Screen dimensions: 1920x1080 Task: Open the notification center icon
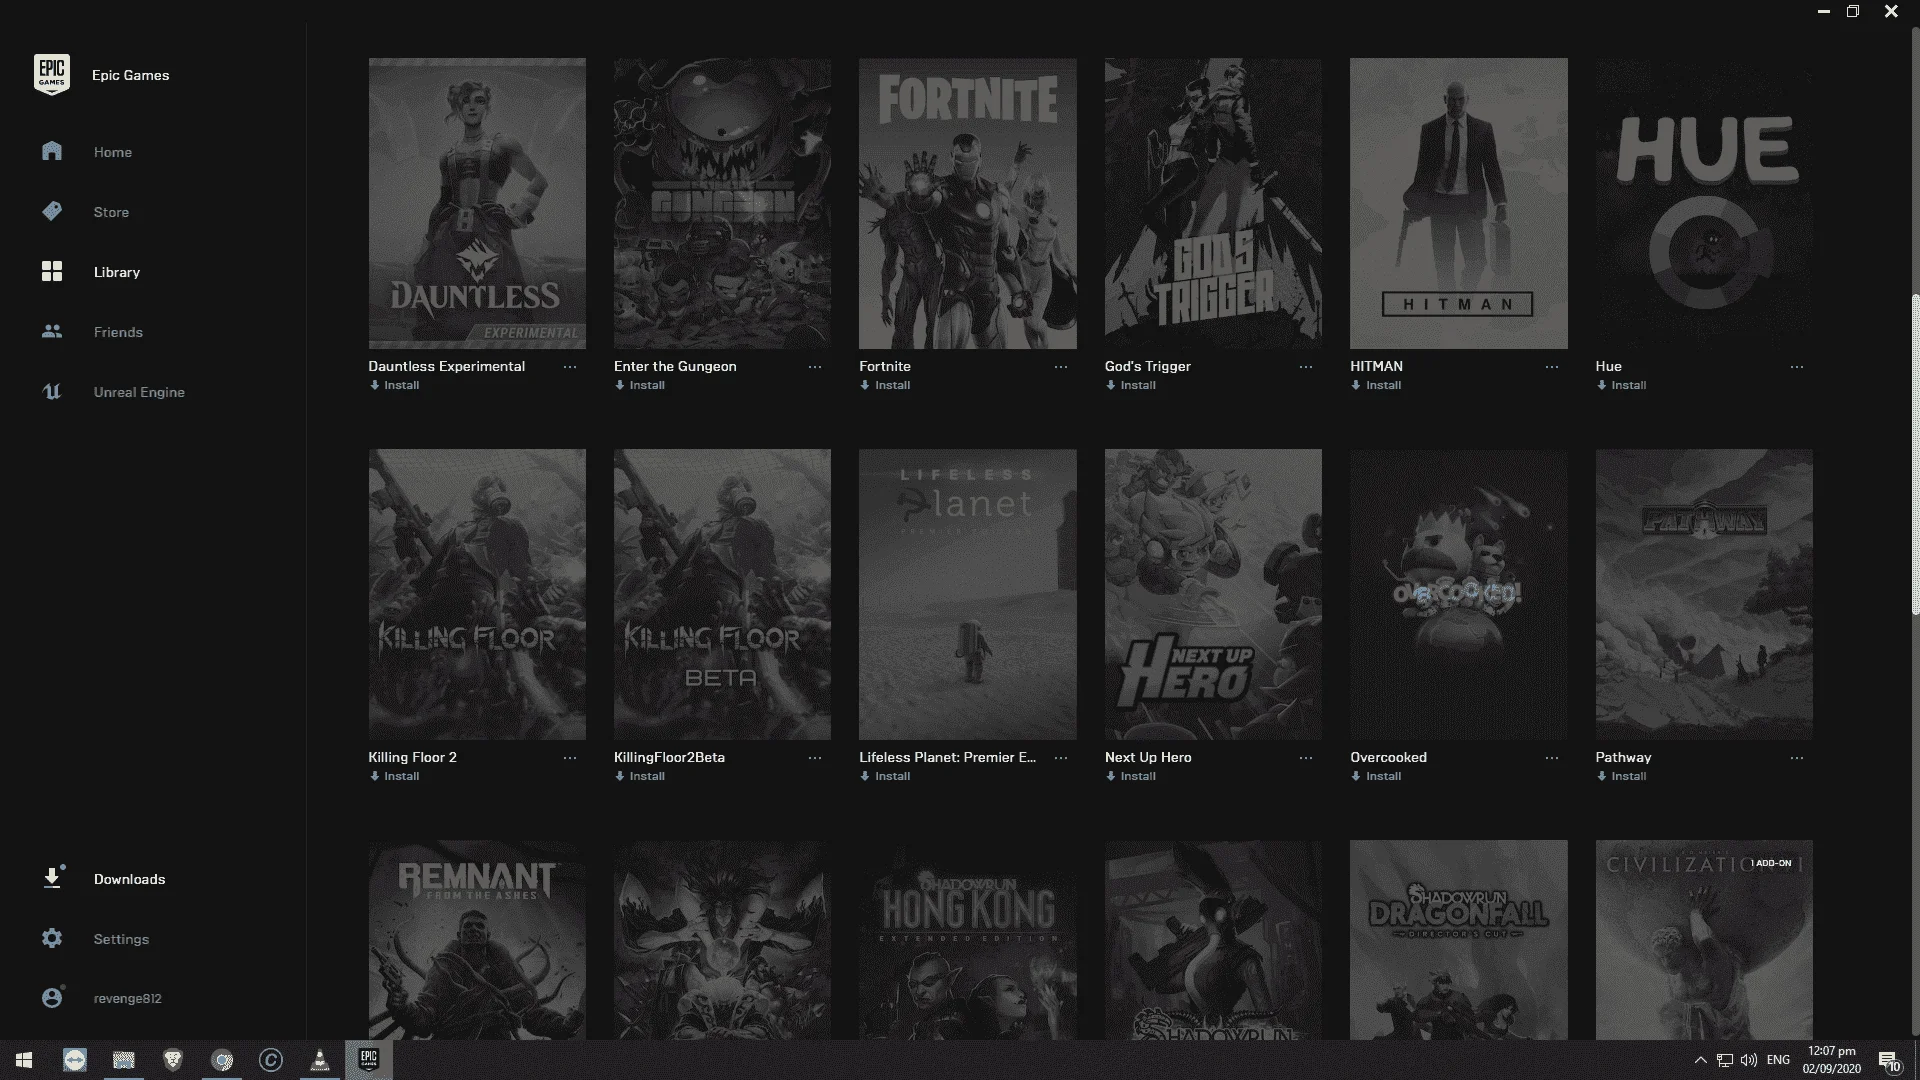tap(1889, 1060)
